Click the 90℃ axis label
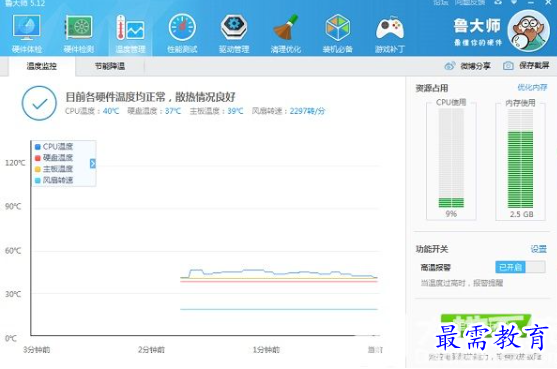The height and width of the screenshot is (369, 557). (13, 206)
